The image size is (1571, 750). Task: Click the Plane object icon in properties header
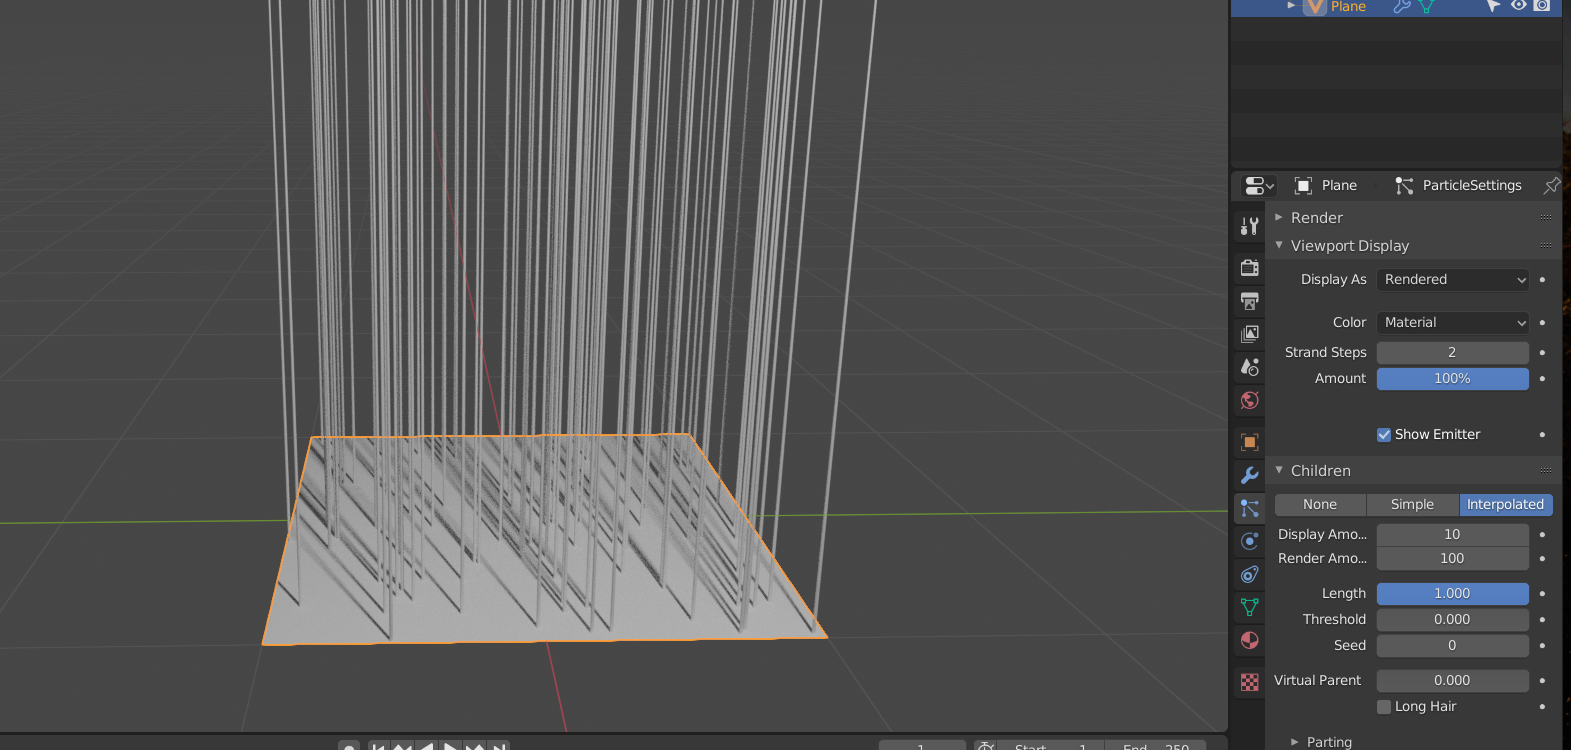1303,185
